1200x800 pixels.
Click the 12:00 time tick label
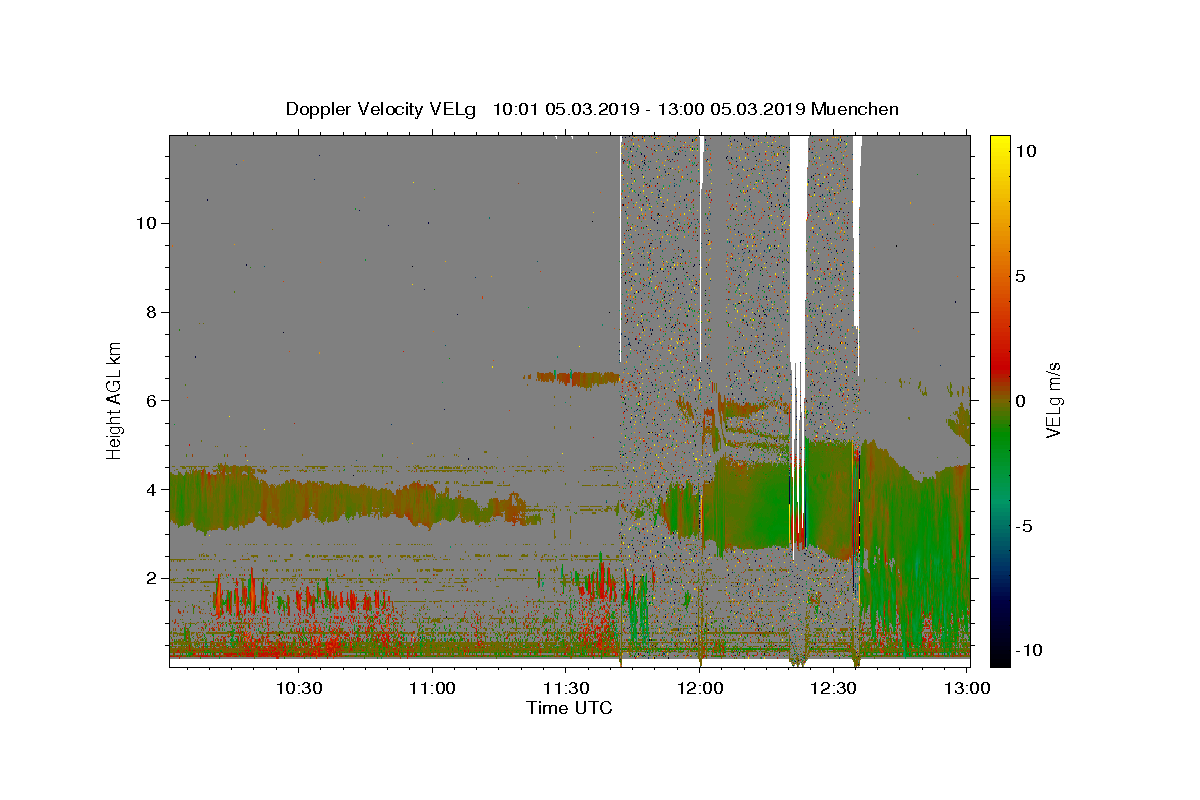point(700,688)
